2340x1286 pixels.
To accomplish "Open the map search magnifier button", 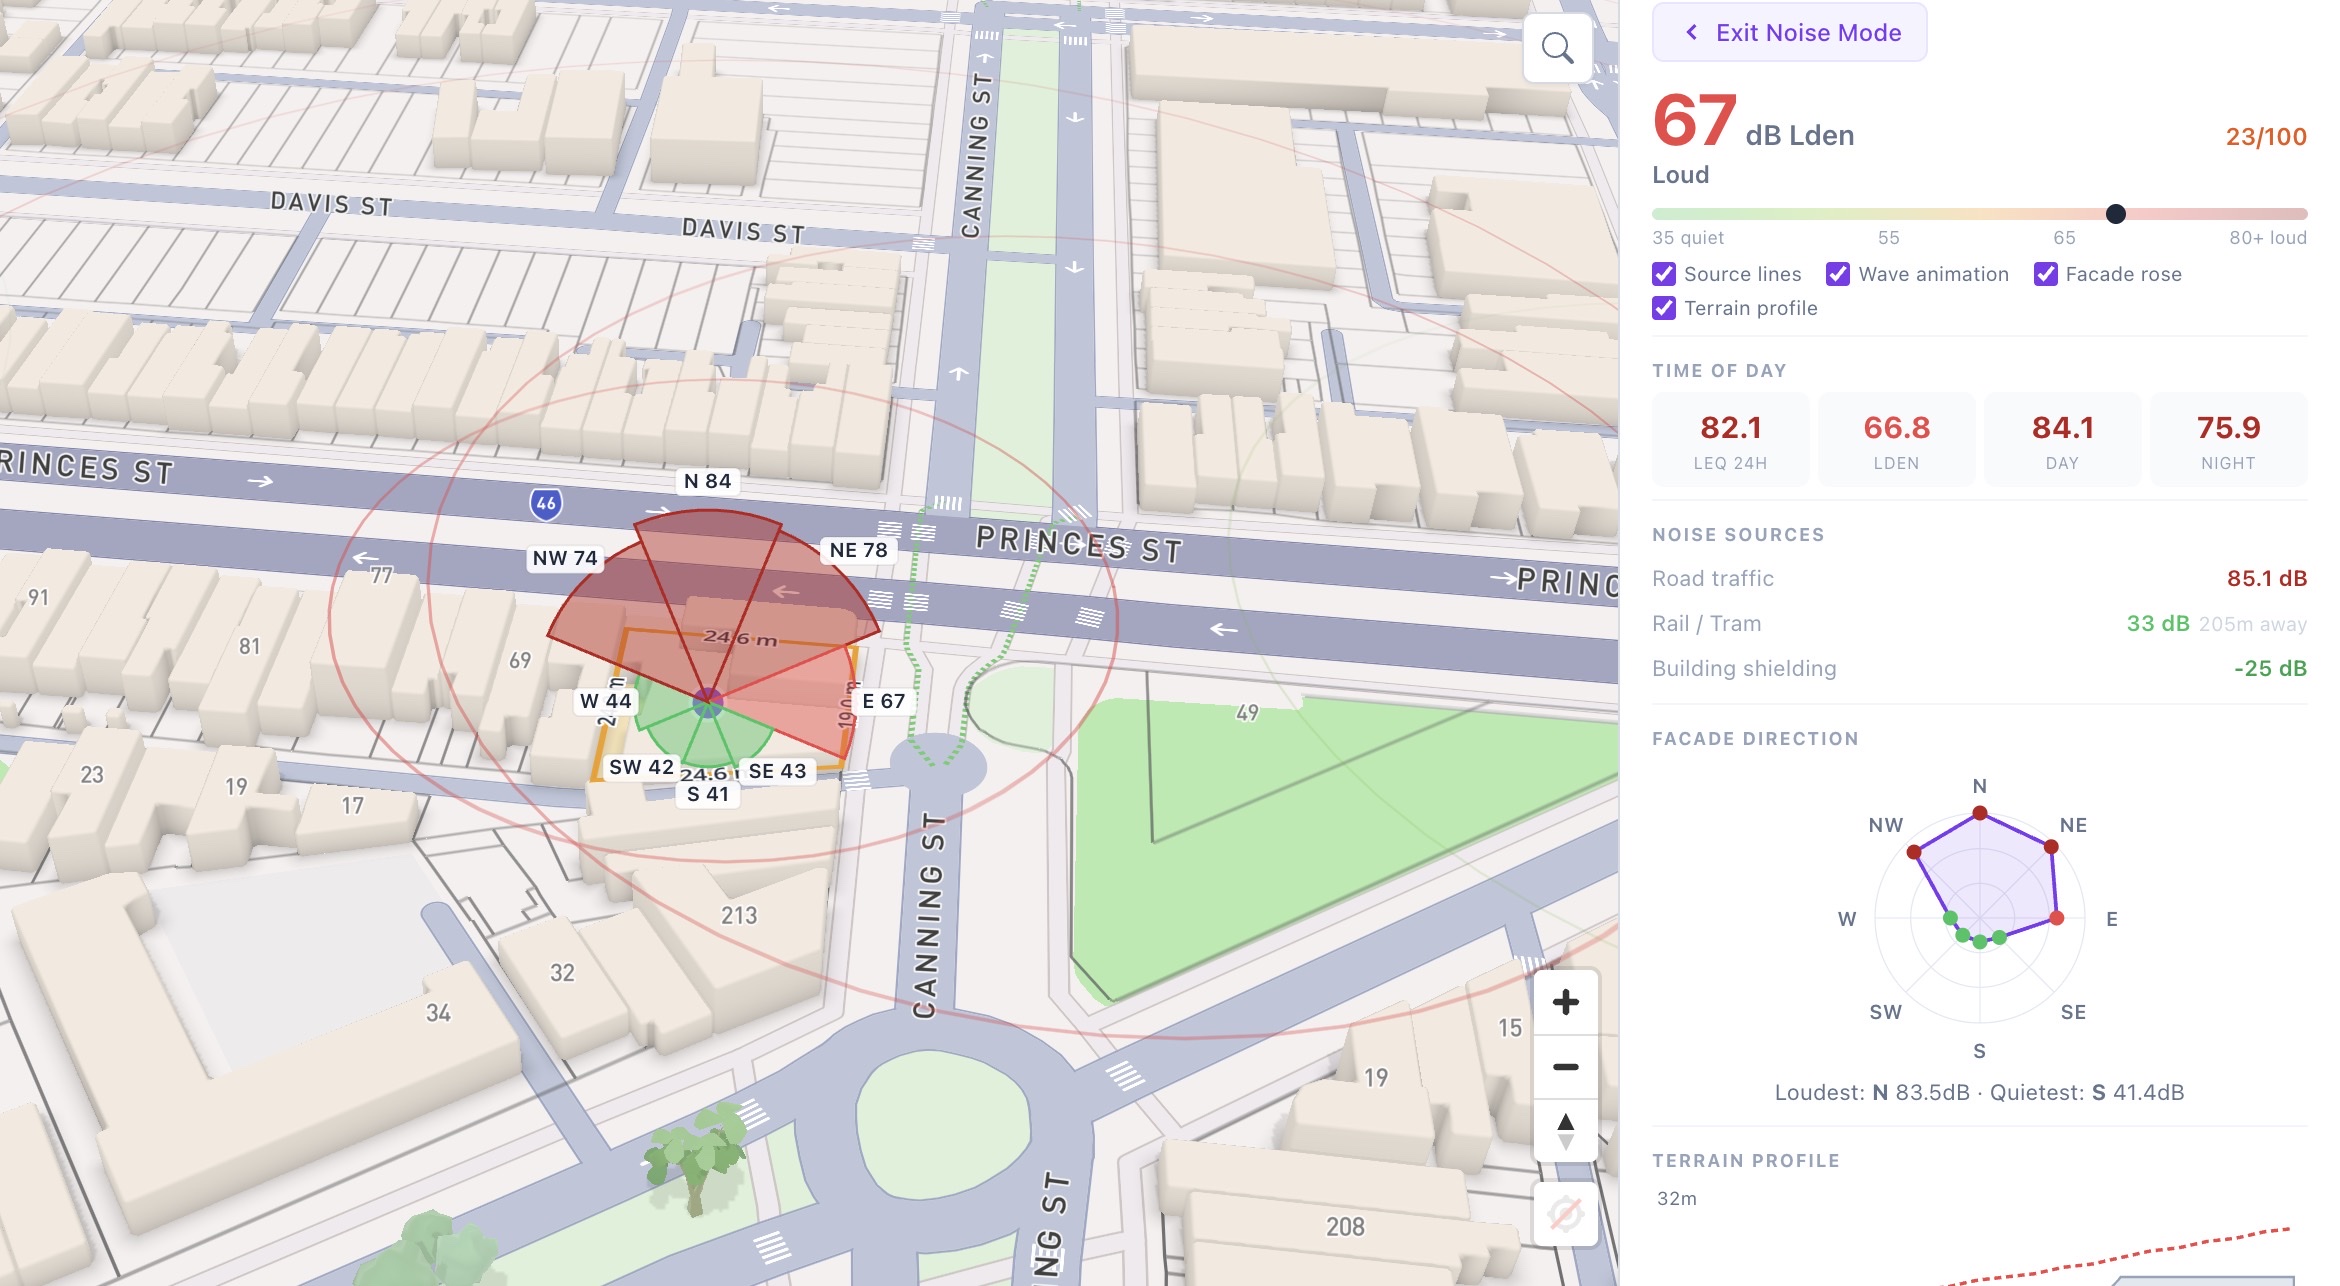I will pos(1557,48).
